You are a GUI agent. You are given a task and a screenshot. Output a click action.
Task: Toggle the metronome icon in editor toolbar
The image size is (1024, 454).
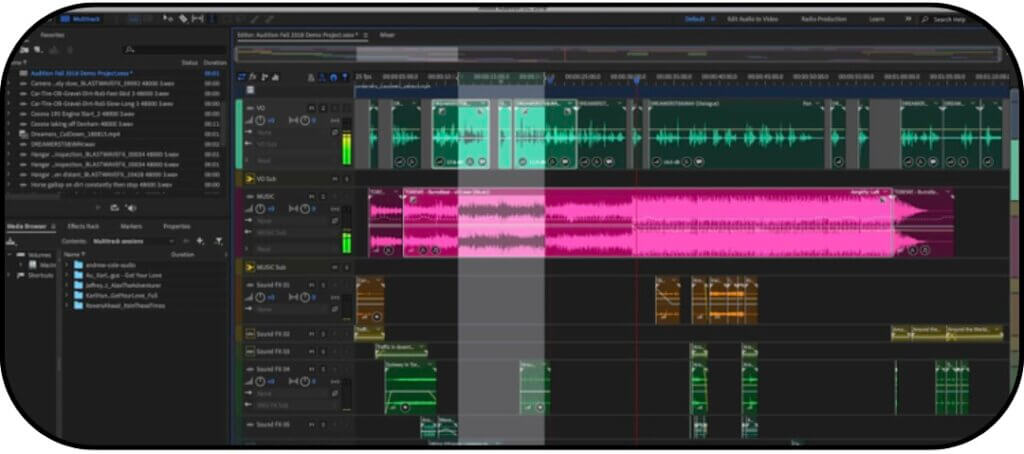point(311,77)
